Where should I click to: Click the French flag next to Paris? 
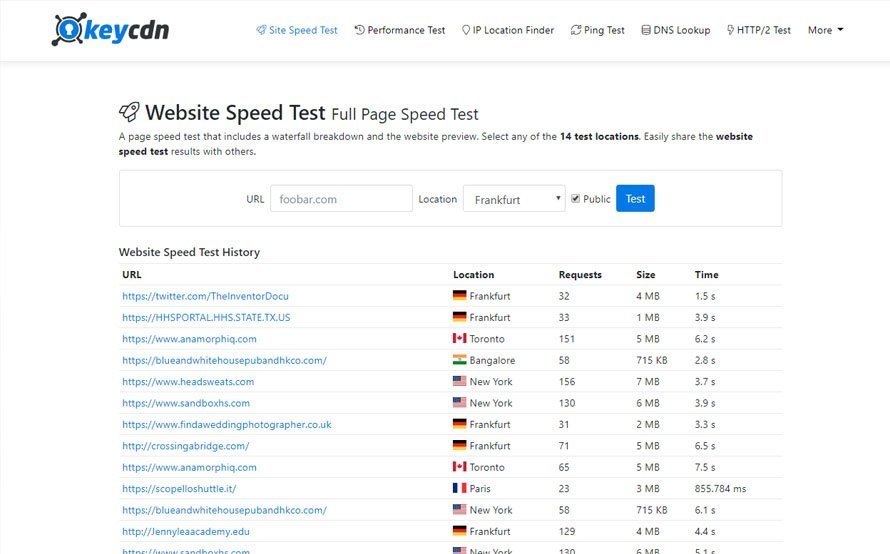pos(459,488)
